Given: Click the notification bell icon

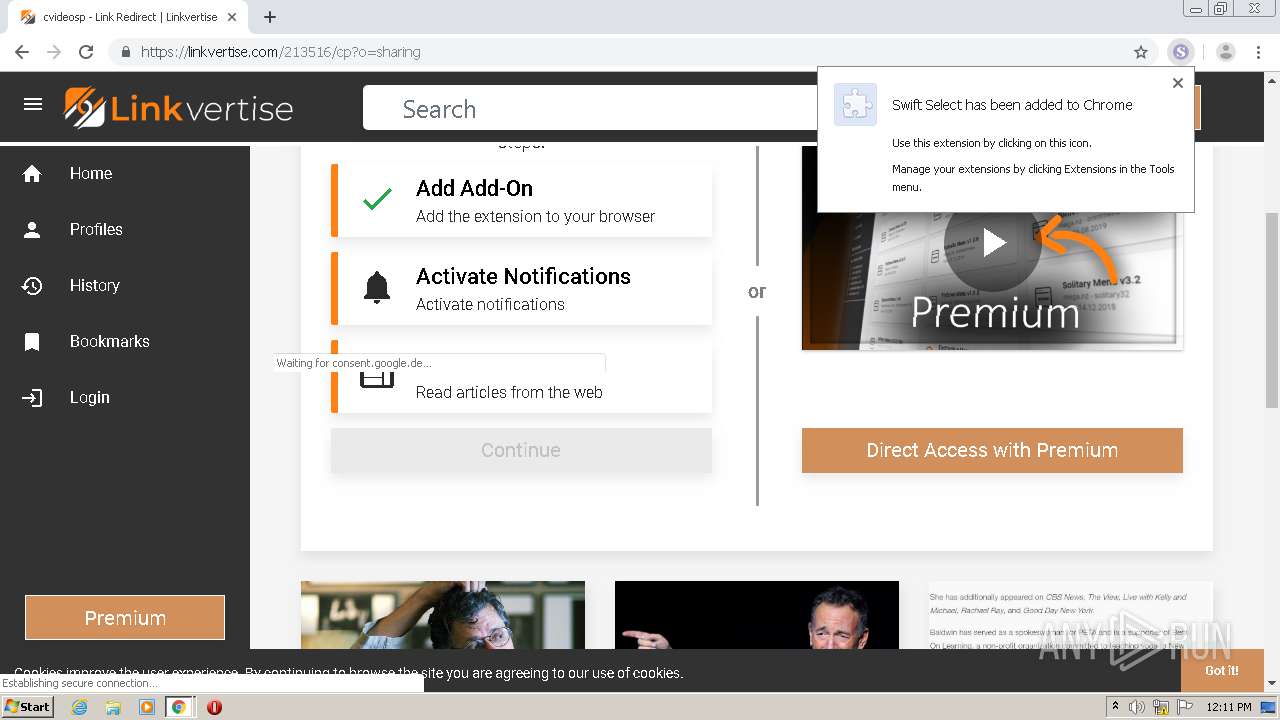Looking at the screenshot, I should click(377, 288).
